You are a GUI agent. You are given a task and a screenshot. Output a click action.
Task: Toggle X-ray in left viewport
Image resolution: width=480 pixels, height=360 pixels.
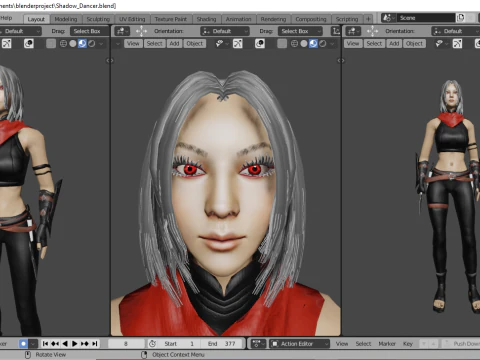point(51,44)
